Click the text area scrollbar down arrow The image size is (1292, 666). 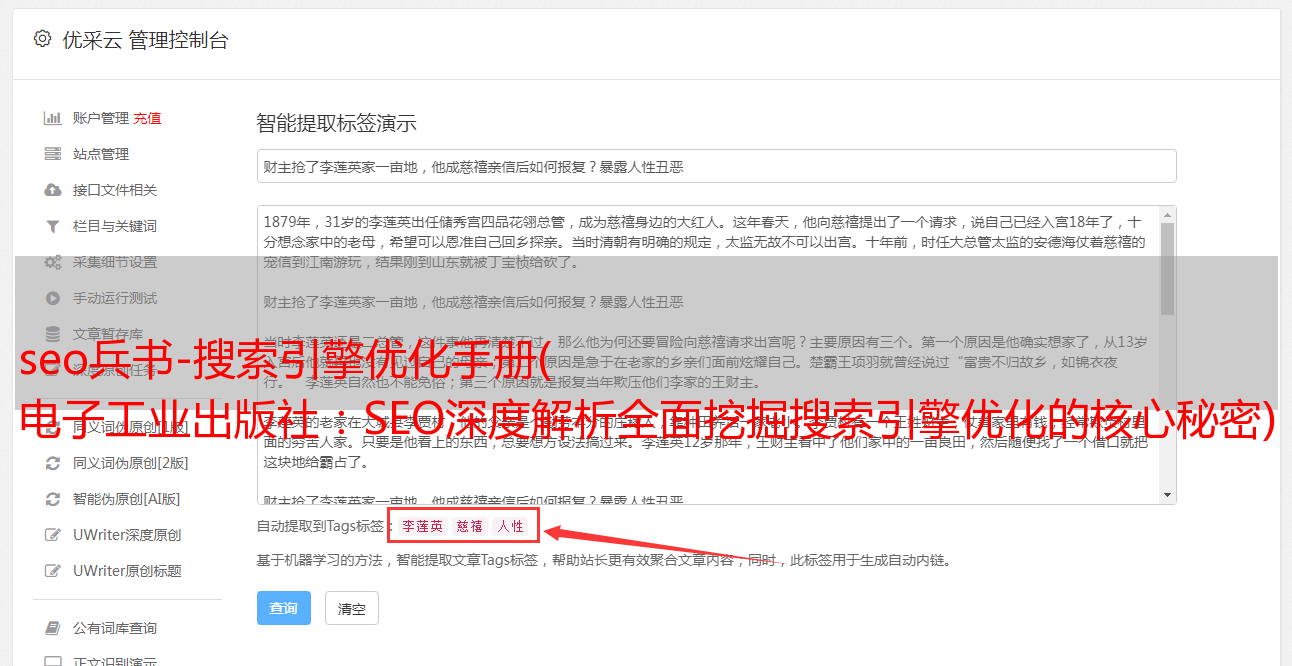coord(1167,495)
